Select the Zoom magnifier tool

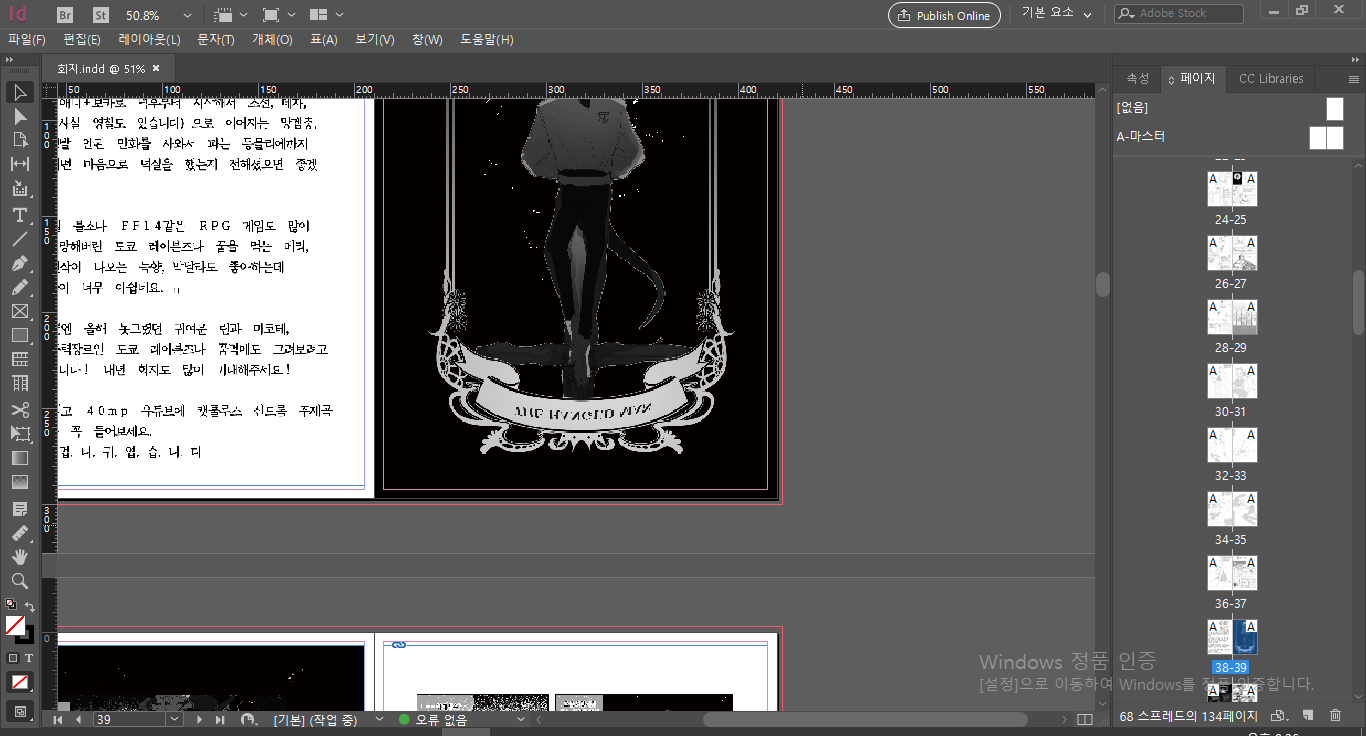pos(20,581)
